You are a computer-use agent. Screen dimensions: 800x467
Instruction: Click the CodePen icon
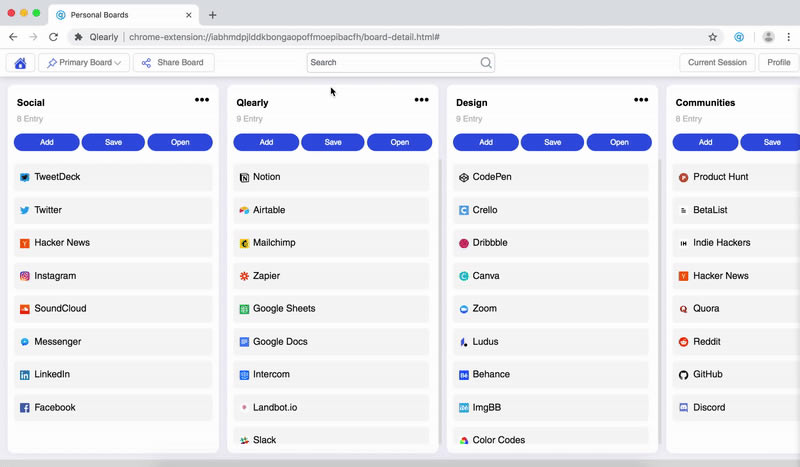click(464, 177)
